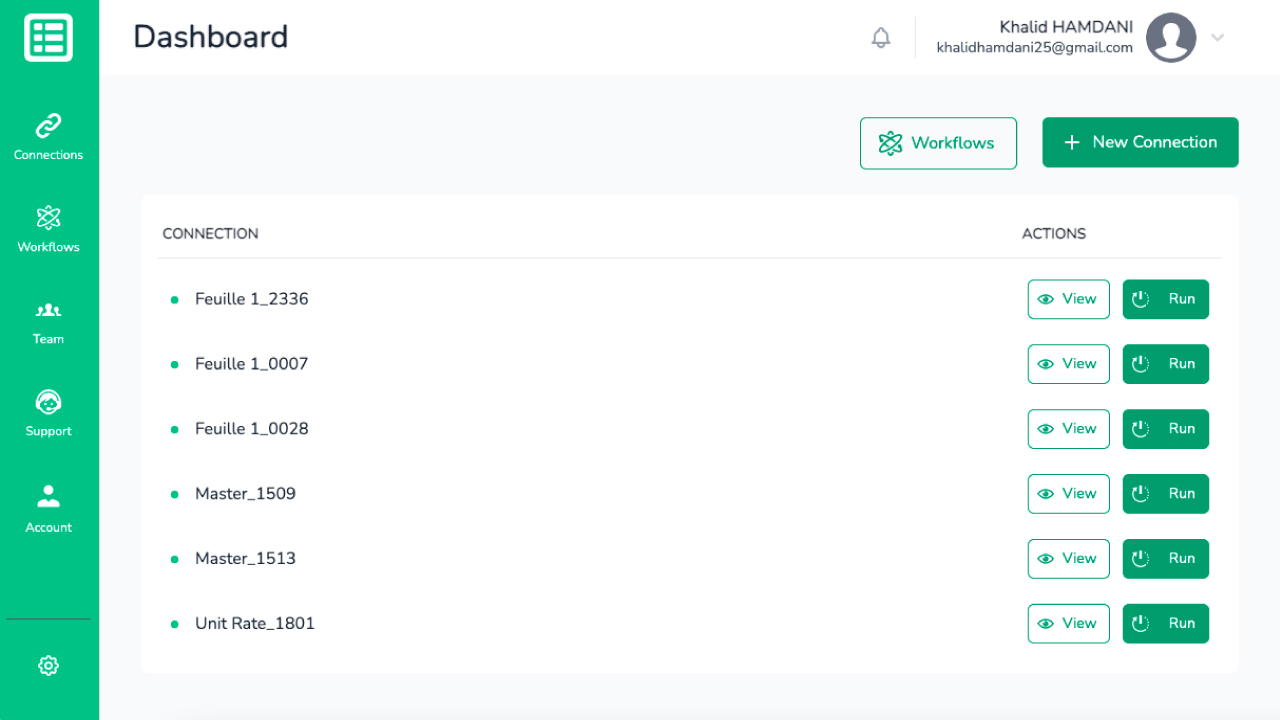Run the Unit Rate_1801 connection
The image size is (1280, 720).
point(1165,624)
